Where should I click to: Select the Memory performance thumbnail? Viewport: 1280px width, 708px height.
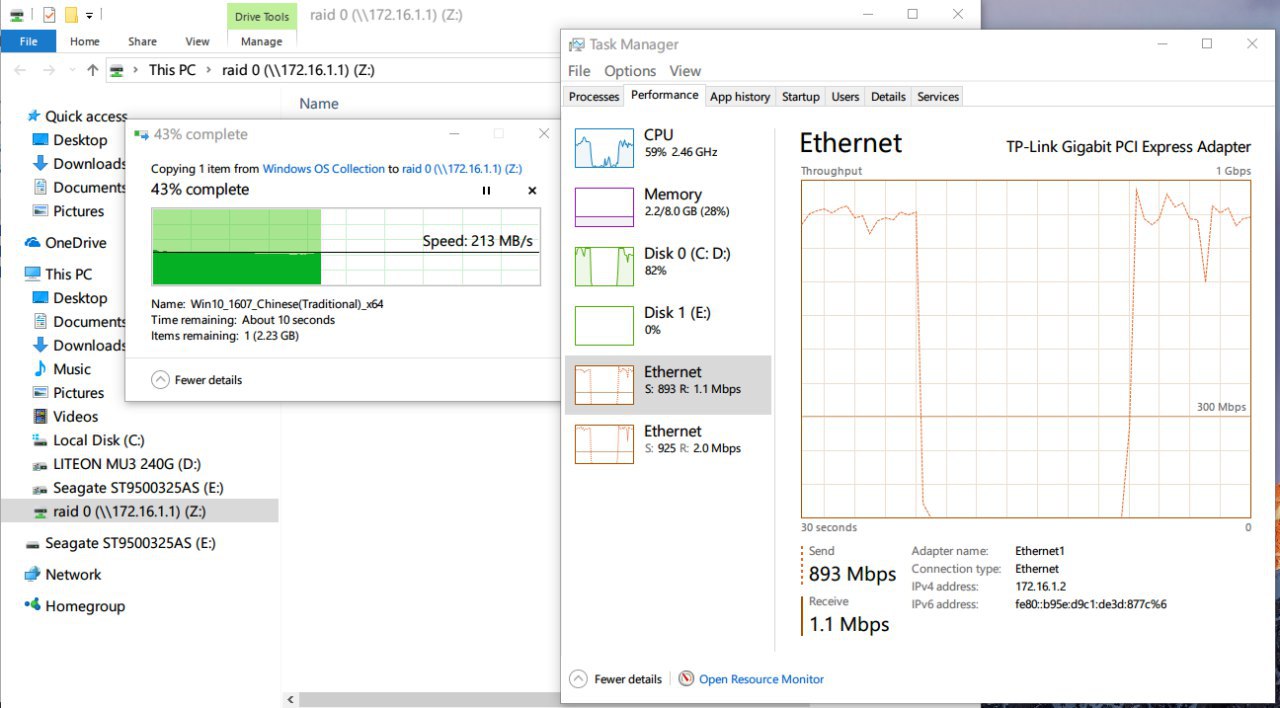[x=604, y=207]
